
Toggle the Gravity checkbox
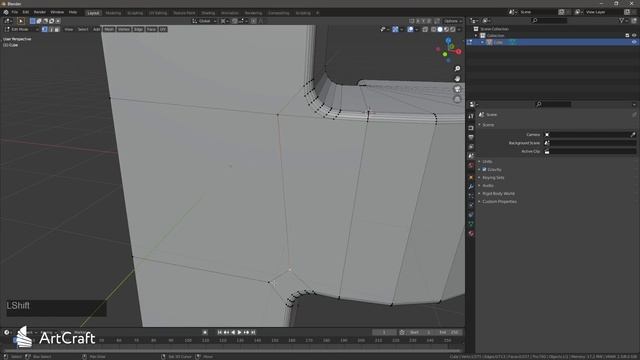pyautogui.click(x=484, y=169)
